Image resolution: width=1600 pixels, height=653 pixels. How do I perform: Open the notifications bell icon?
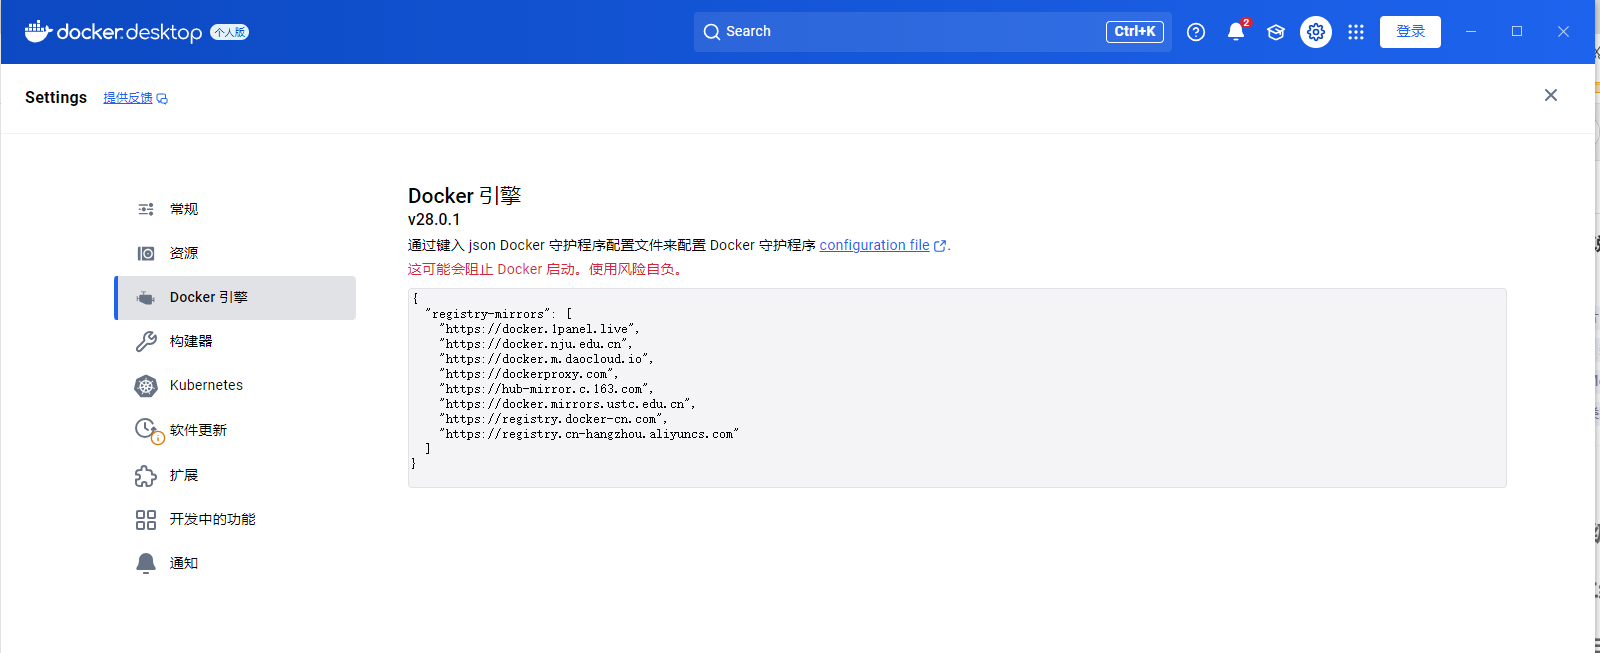point(1236,32)
